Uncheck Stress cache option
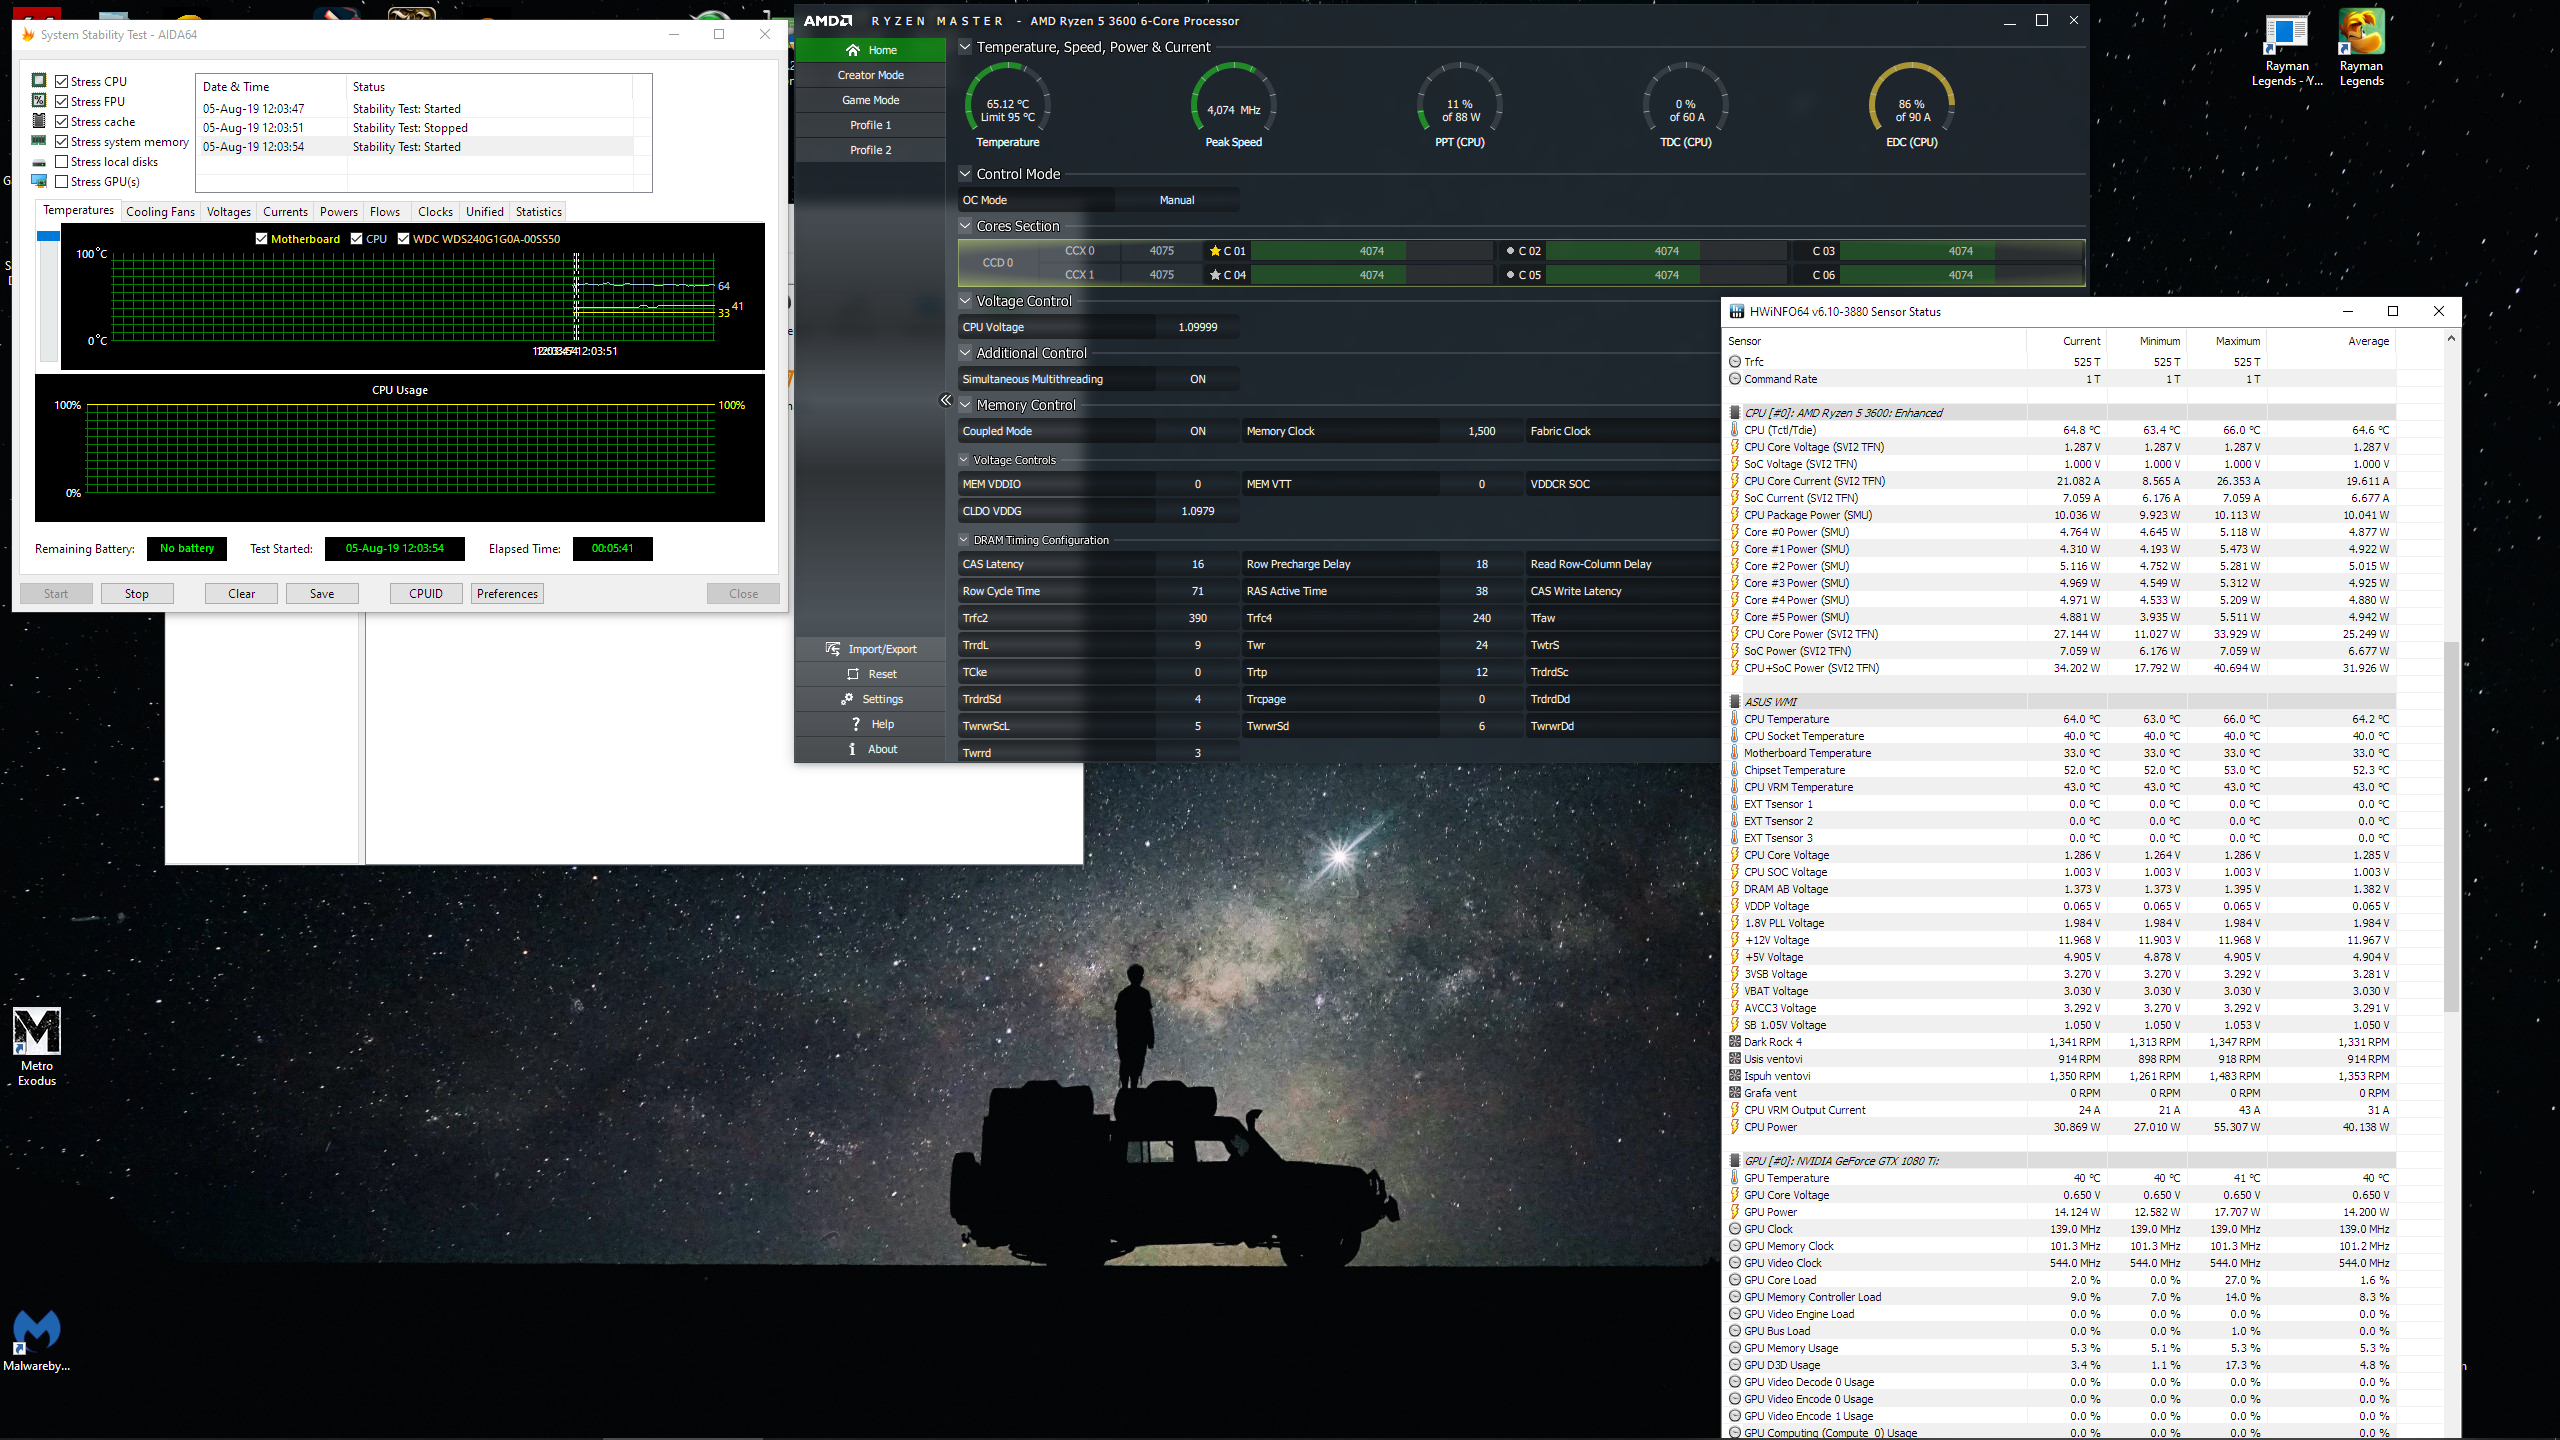This screenshot has width=2560, height=1440. (x=62, y=121)
